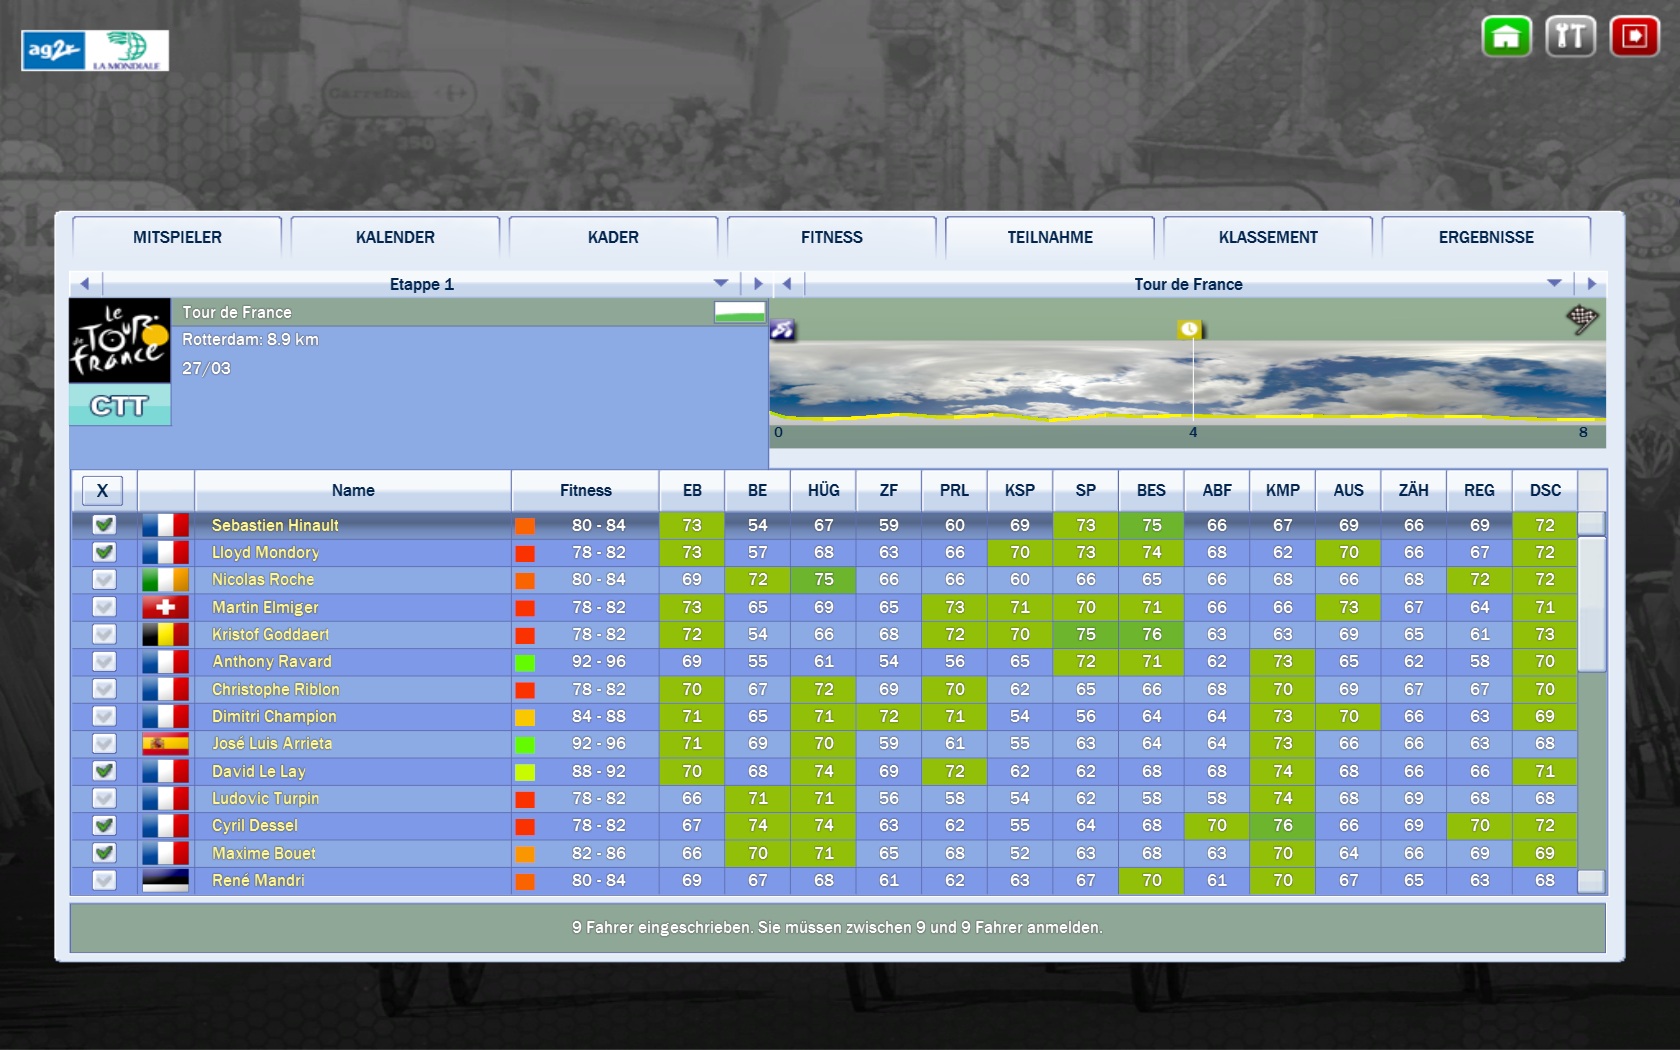Viewport: 1680px width, 1050px height.
Task: Click the yellow intermediate time marker
Action: tap(1189, 329)
